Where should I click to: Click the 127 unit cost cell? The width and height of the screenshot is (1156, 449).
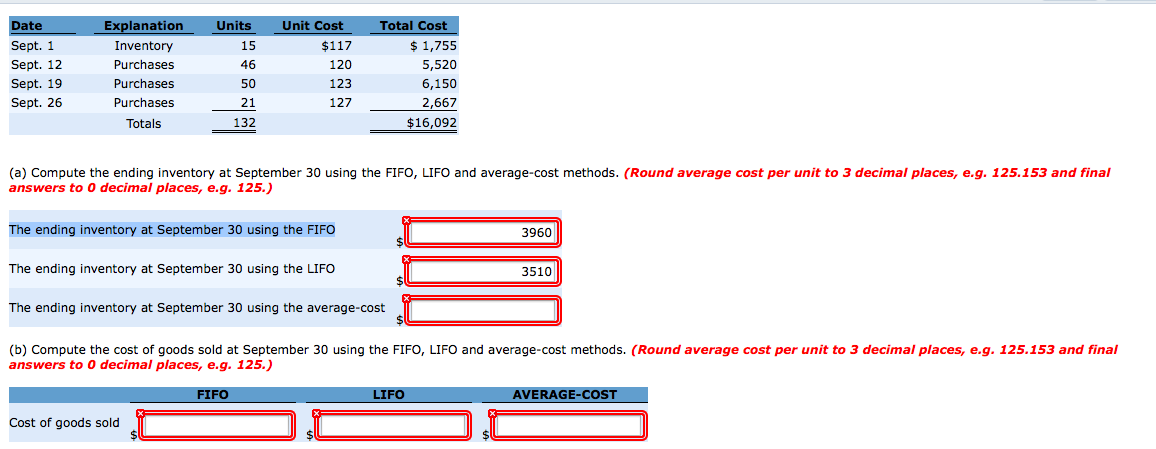(341, 103)
